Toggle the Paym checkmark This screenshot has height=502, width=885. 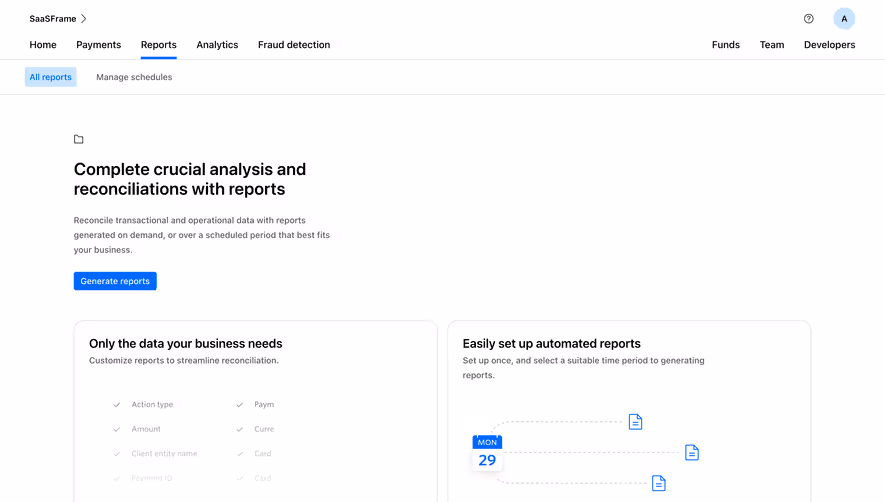pos(240,404)
